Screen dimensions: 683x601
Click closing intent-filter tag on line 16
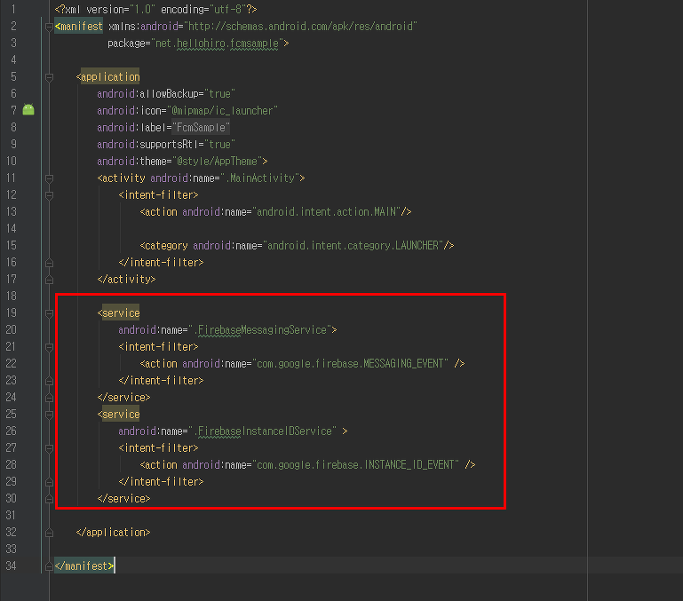tap(161, 263)
